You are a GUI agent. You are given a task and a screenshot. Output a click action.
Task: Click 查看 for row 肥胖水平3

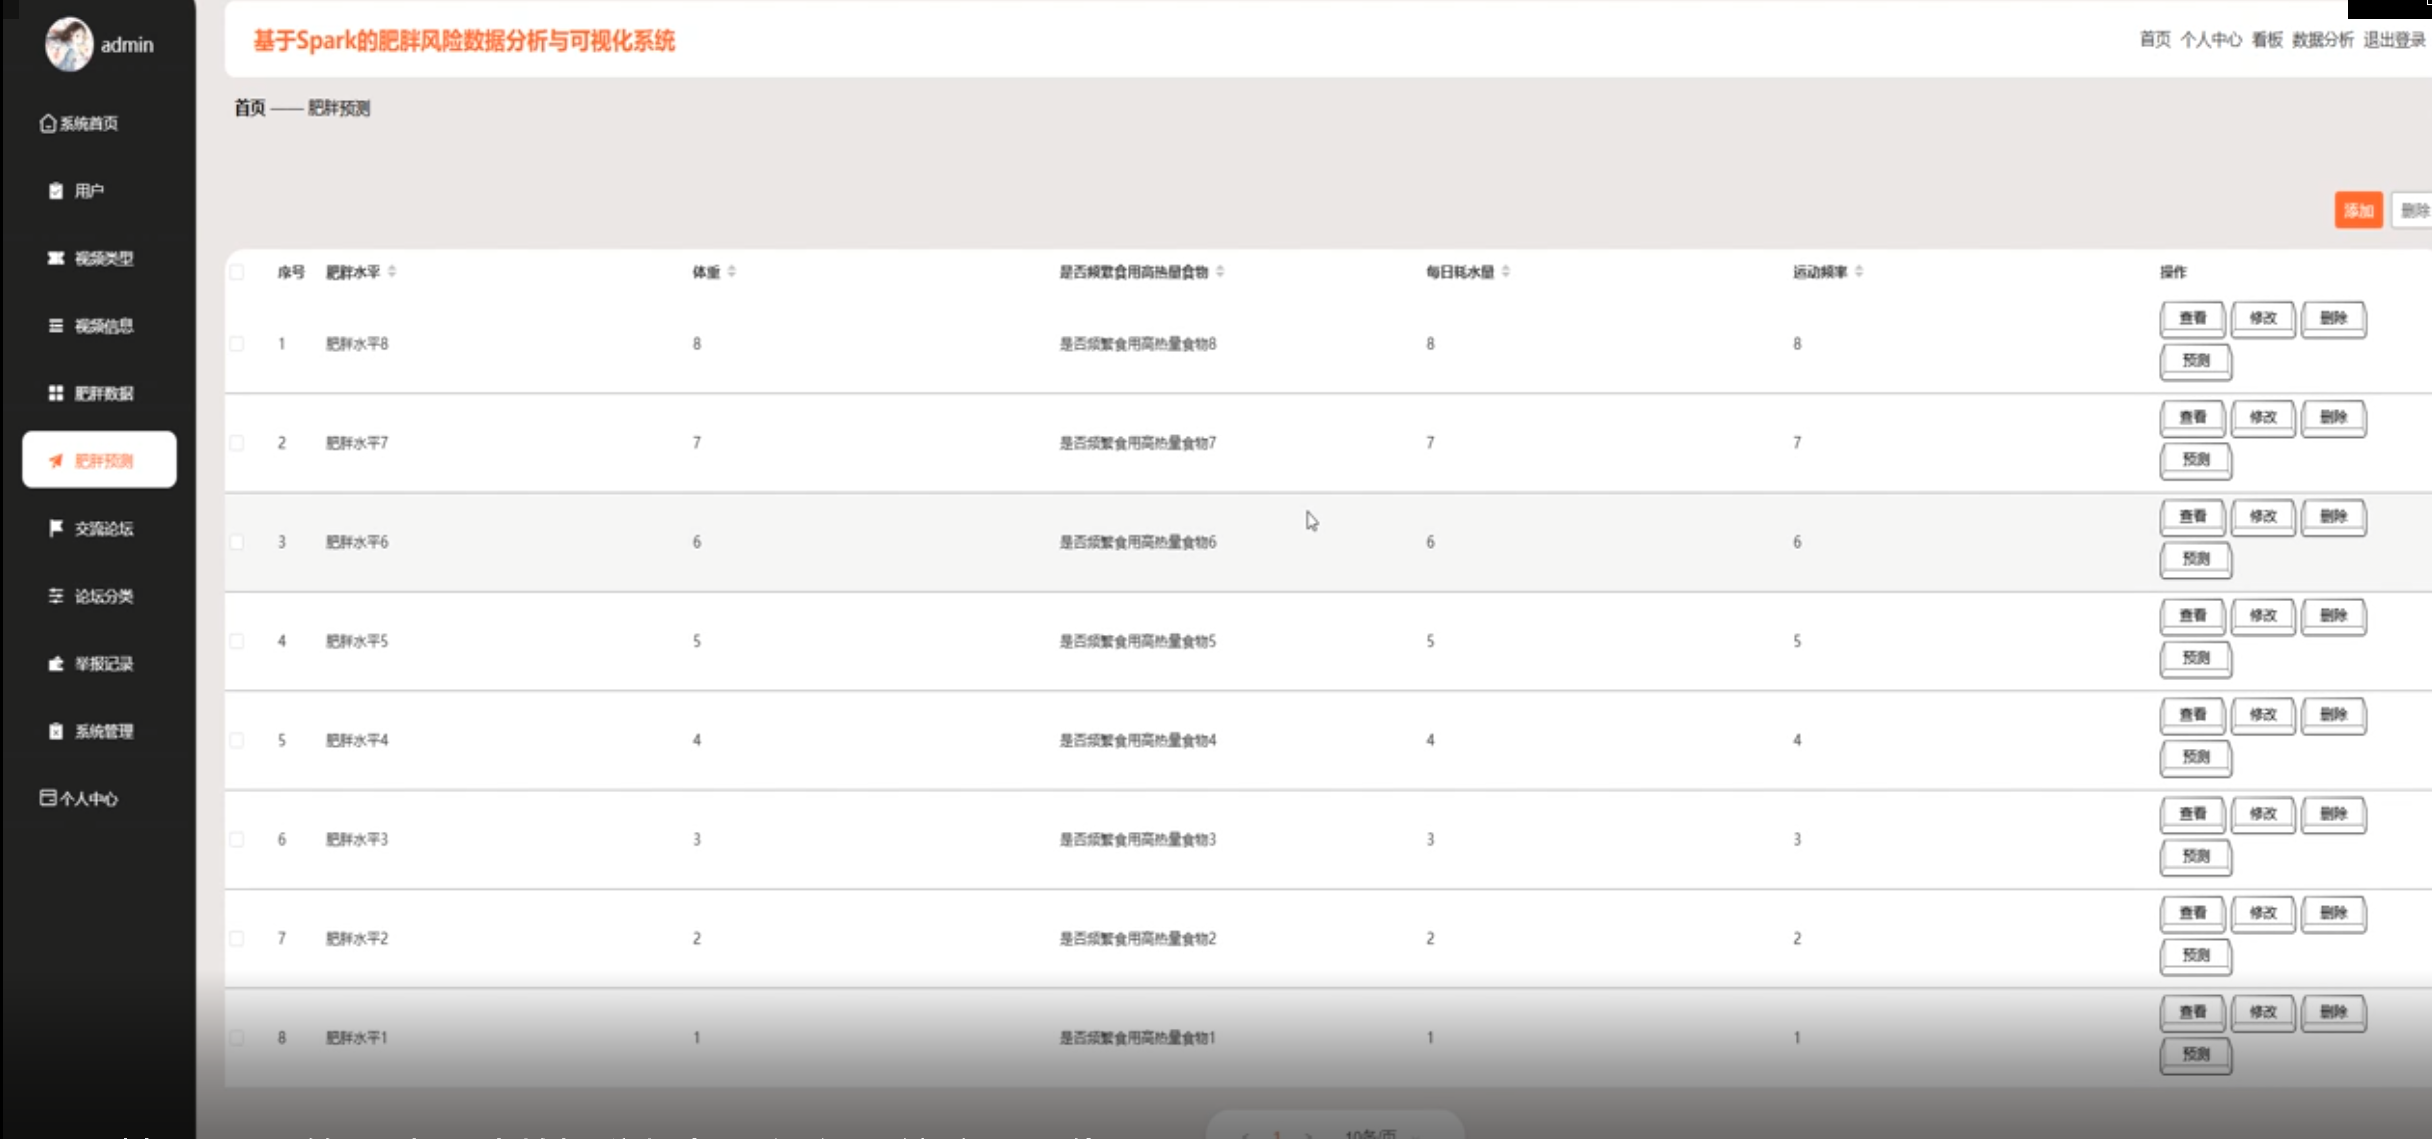(x=2193, y=814)
